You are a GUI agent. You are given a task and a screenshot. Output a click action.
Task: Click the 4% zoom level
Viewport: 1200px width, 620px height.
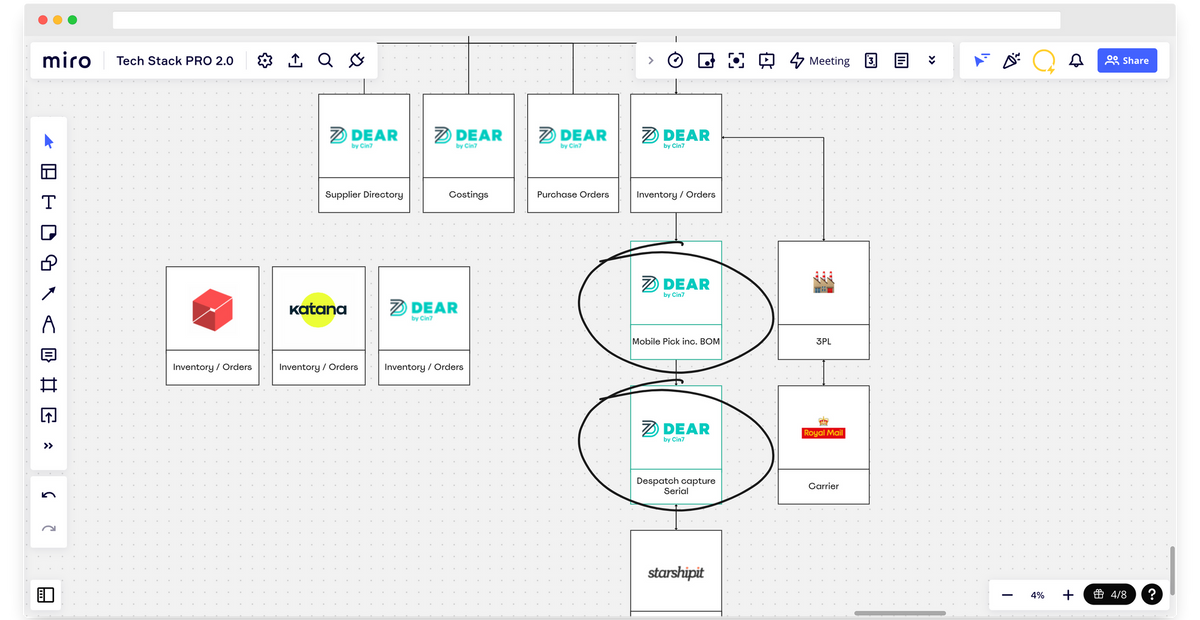coord(1038,595)
